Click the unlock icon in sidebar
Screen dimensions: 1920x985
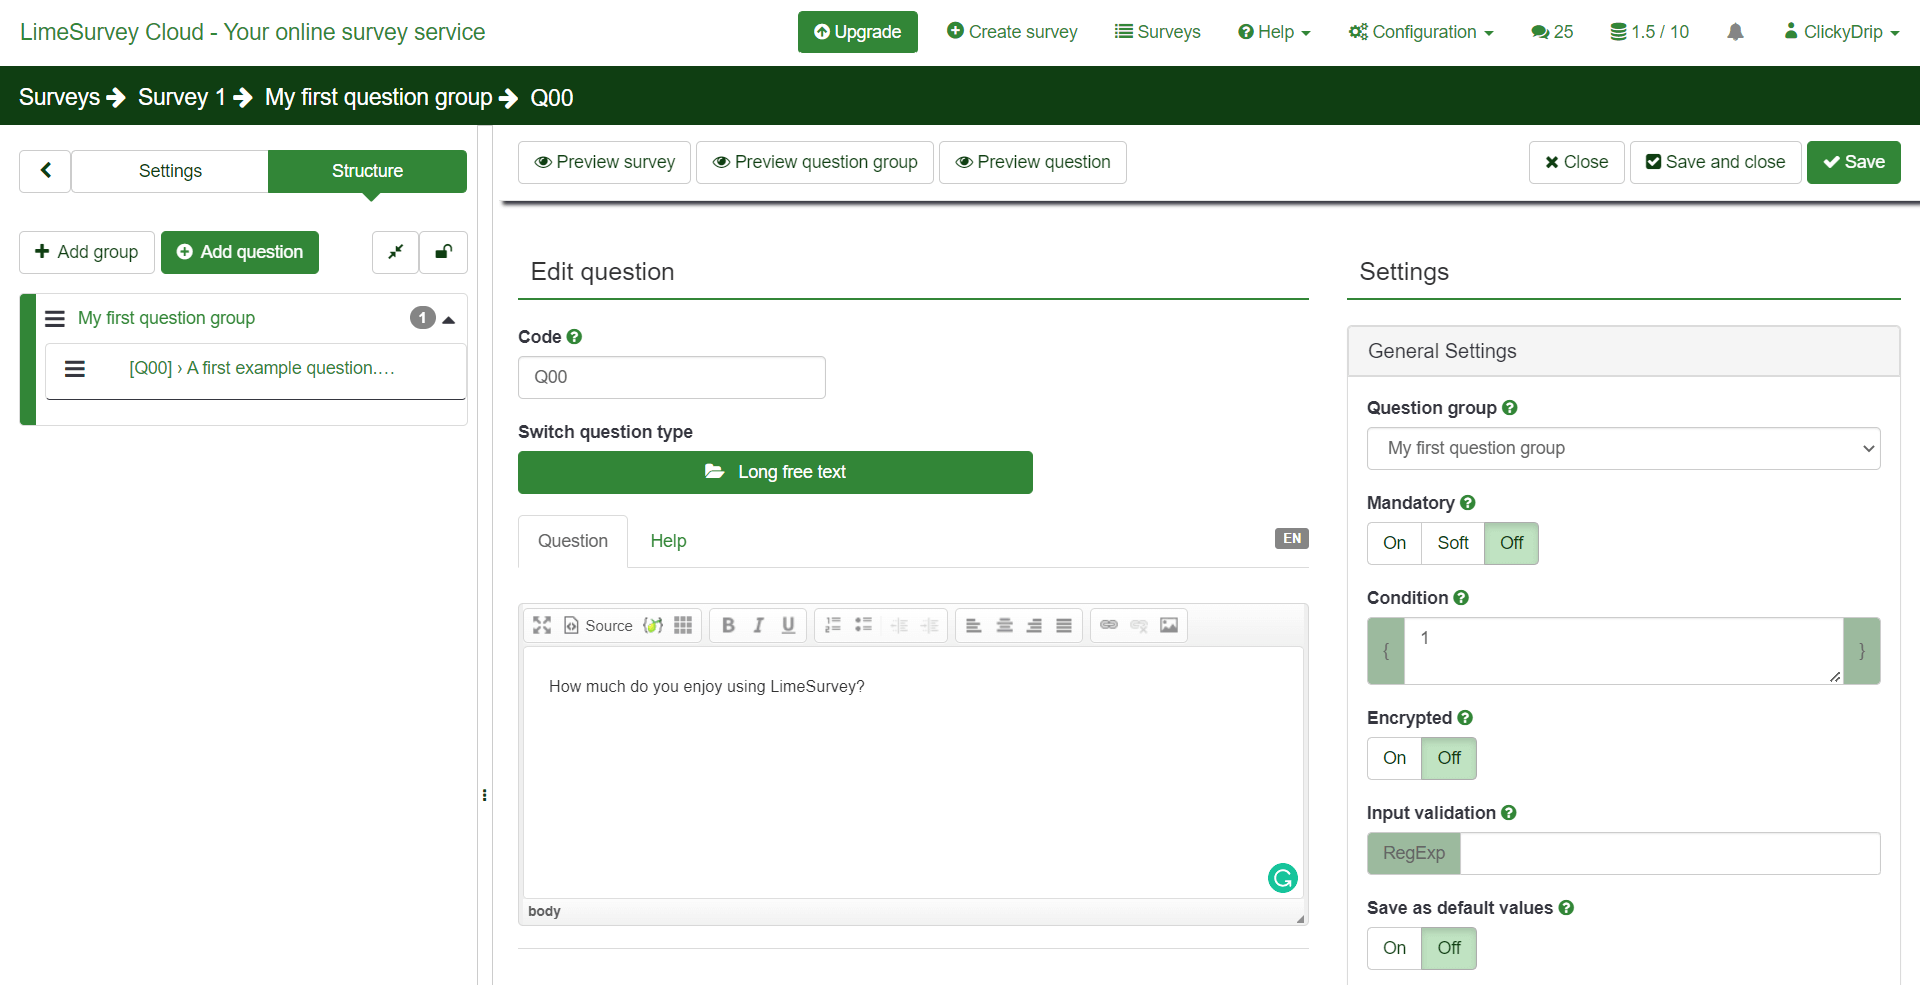click(x=443, y=252)
